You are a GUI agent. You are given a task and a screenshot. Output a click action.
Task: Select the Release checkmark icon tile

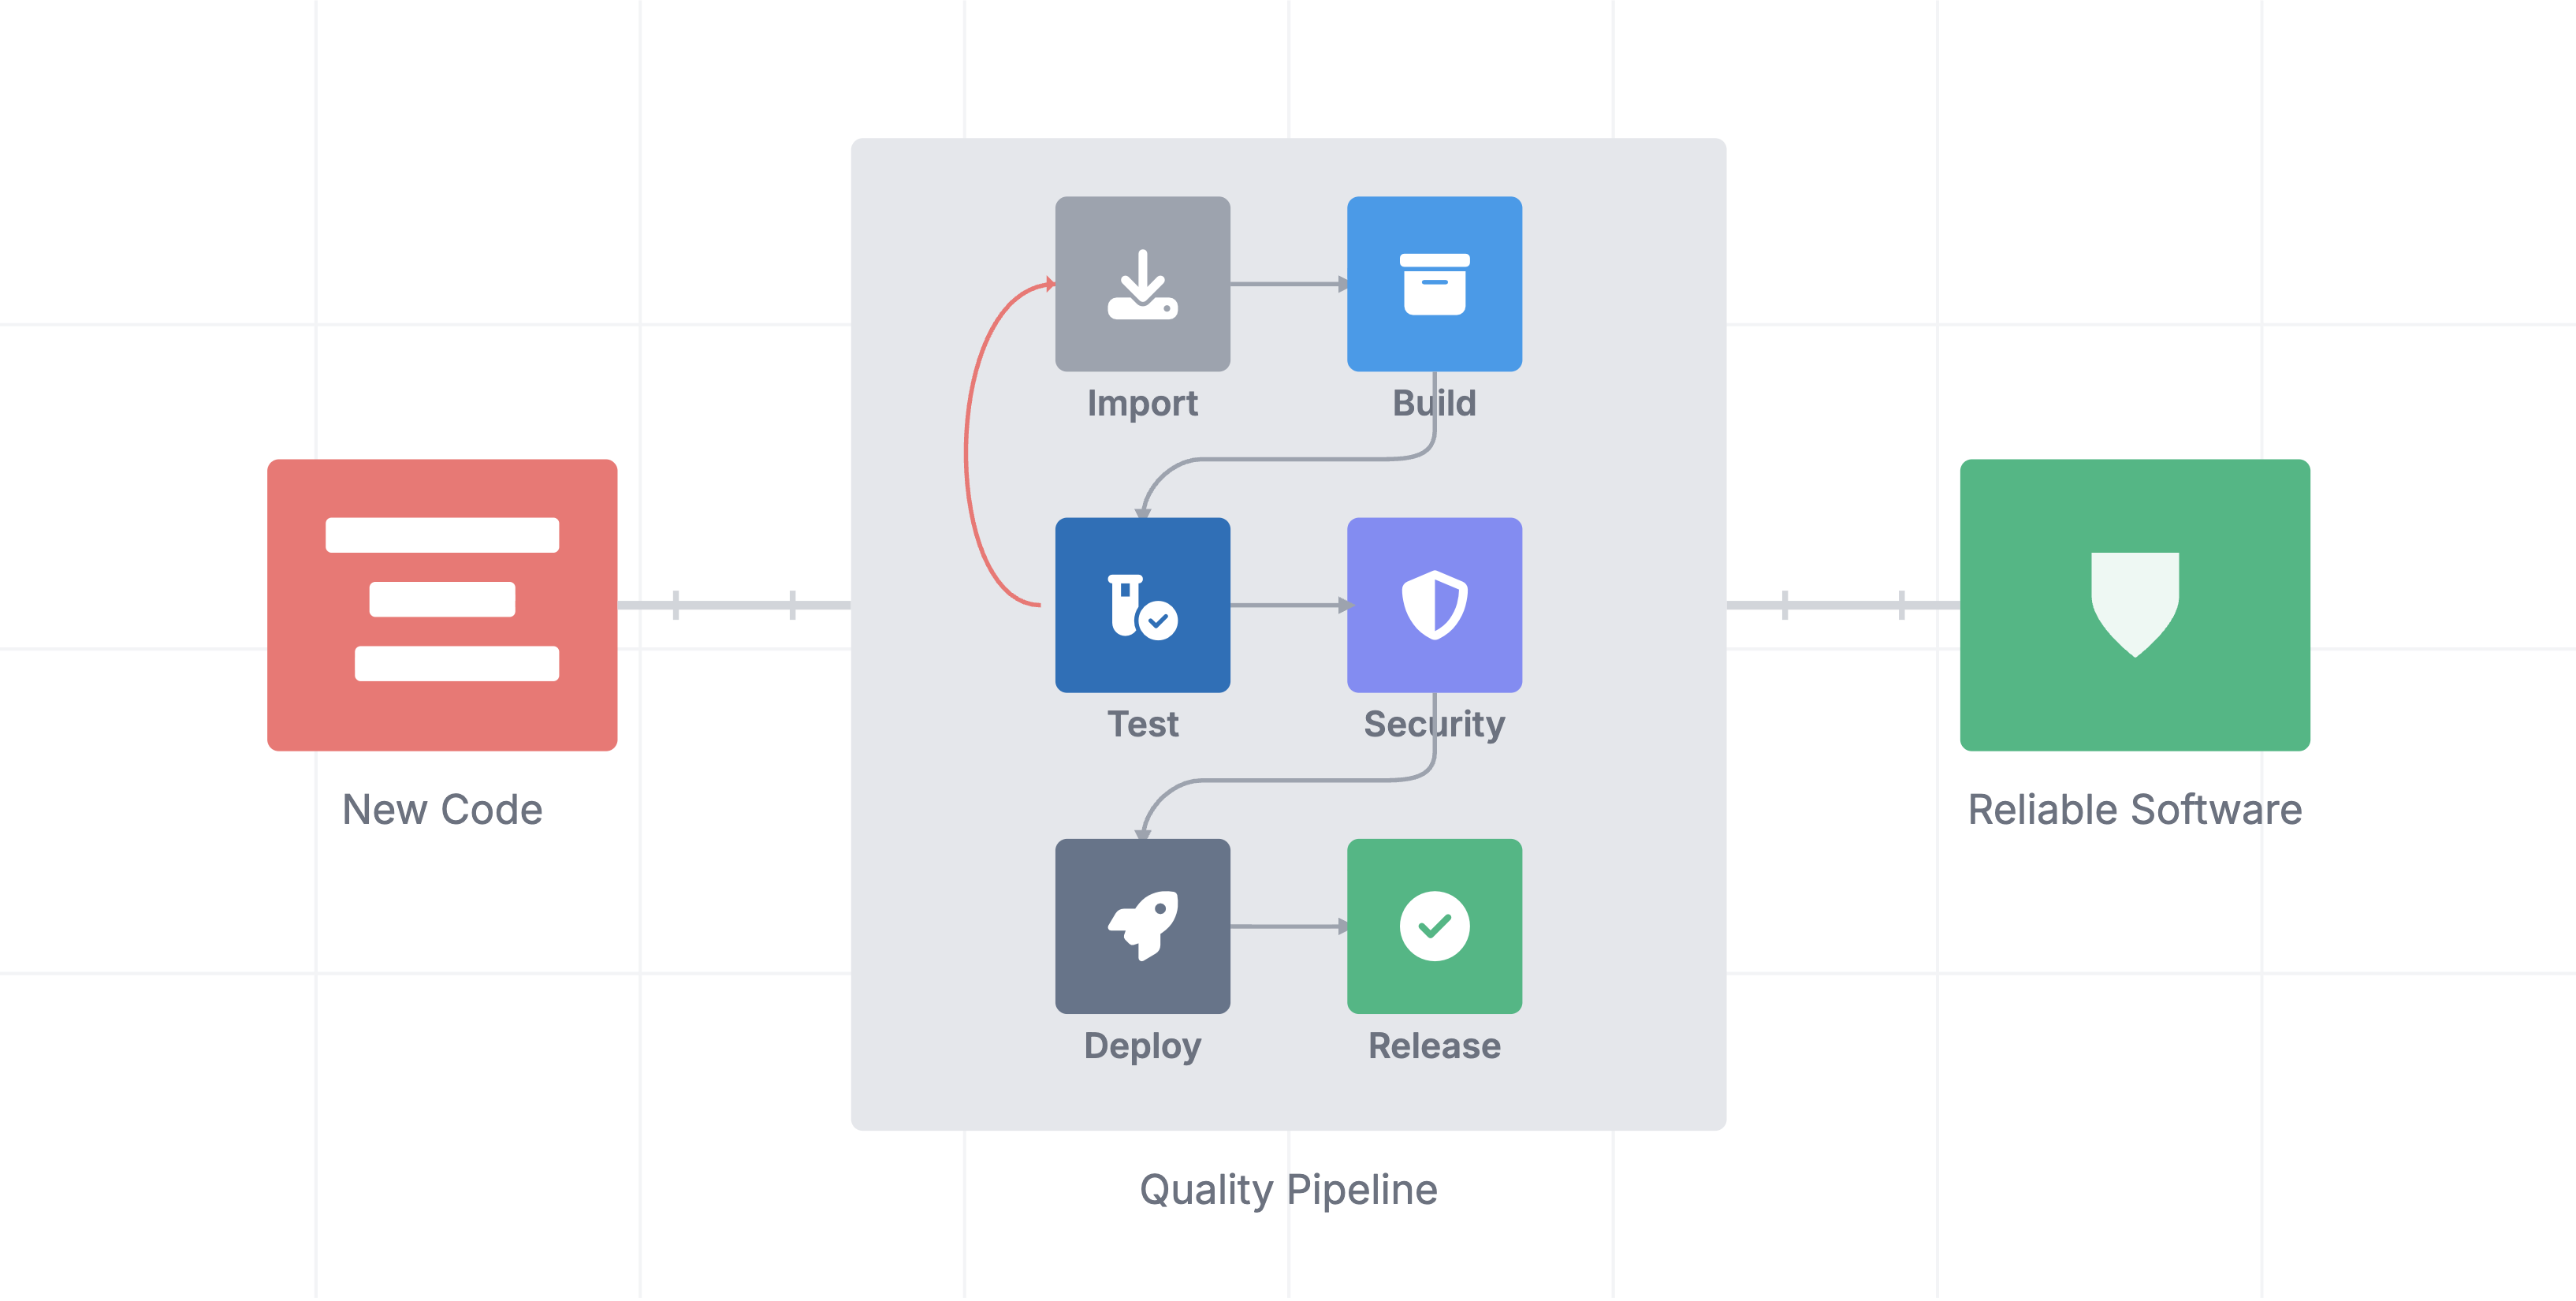pyautogui.click(x=1434, y=926)
